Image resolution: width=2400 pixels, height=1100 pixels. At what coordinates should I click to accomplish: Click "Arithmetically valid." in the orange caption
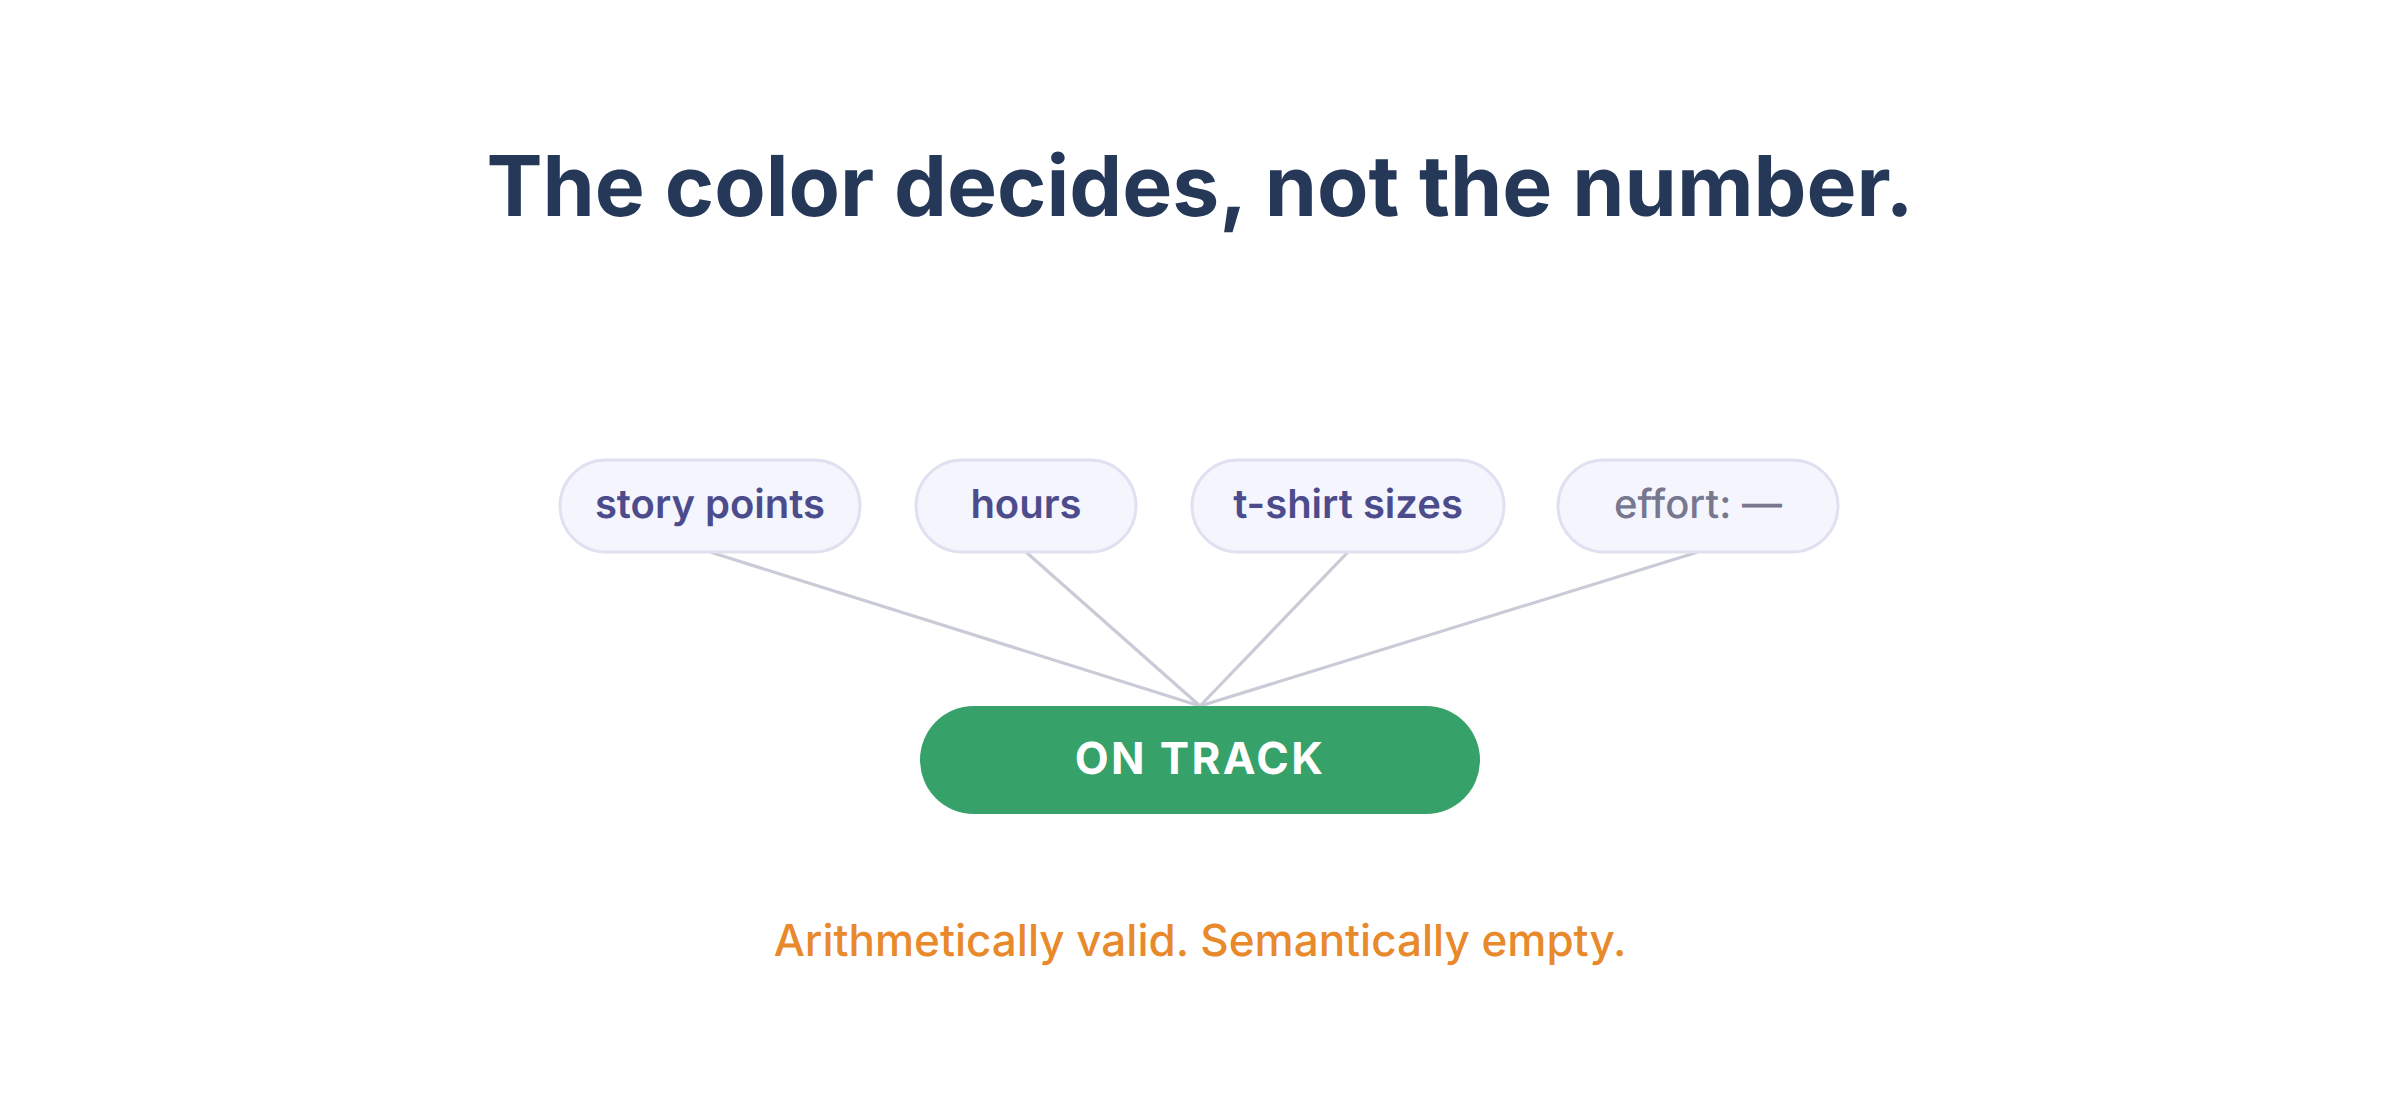pos(981,942)
